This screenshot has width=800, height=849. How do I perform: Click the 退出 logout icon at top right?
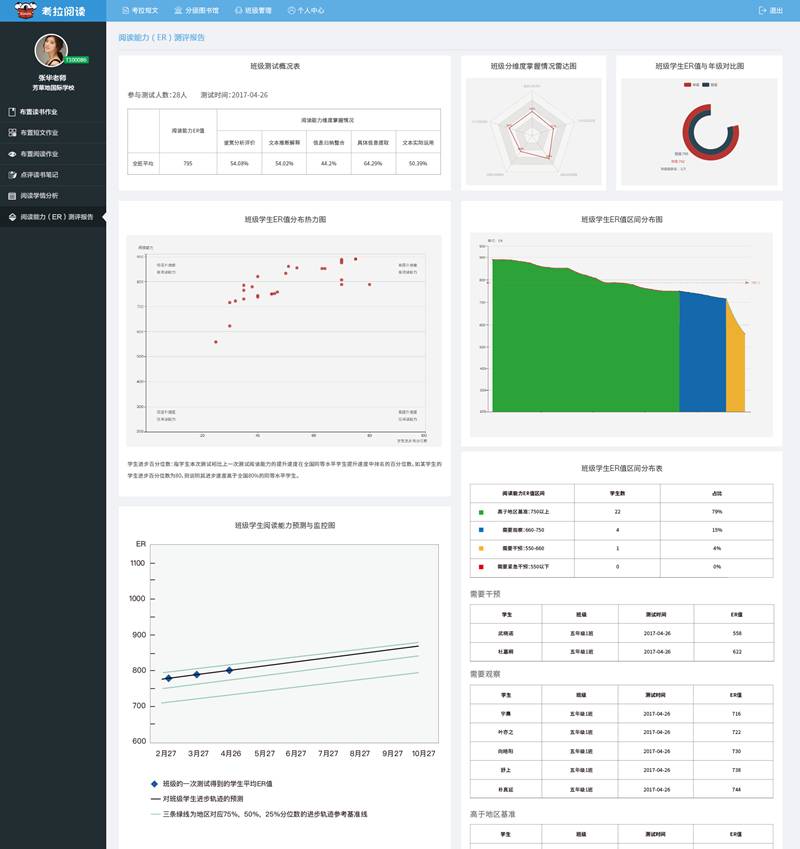coord(763,10)
